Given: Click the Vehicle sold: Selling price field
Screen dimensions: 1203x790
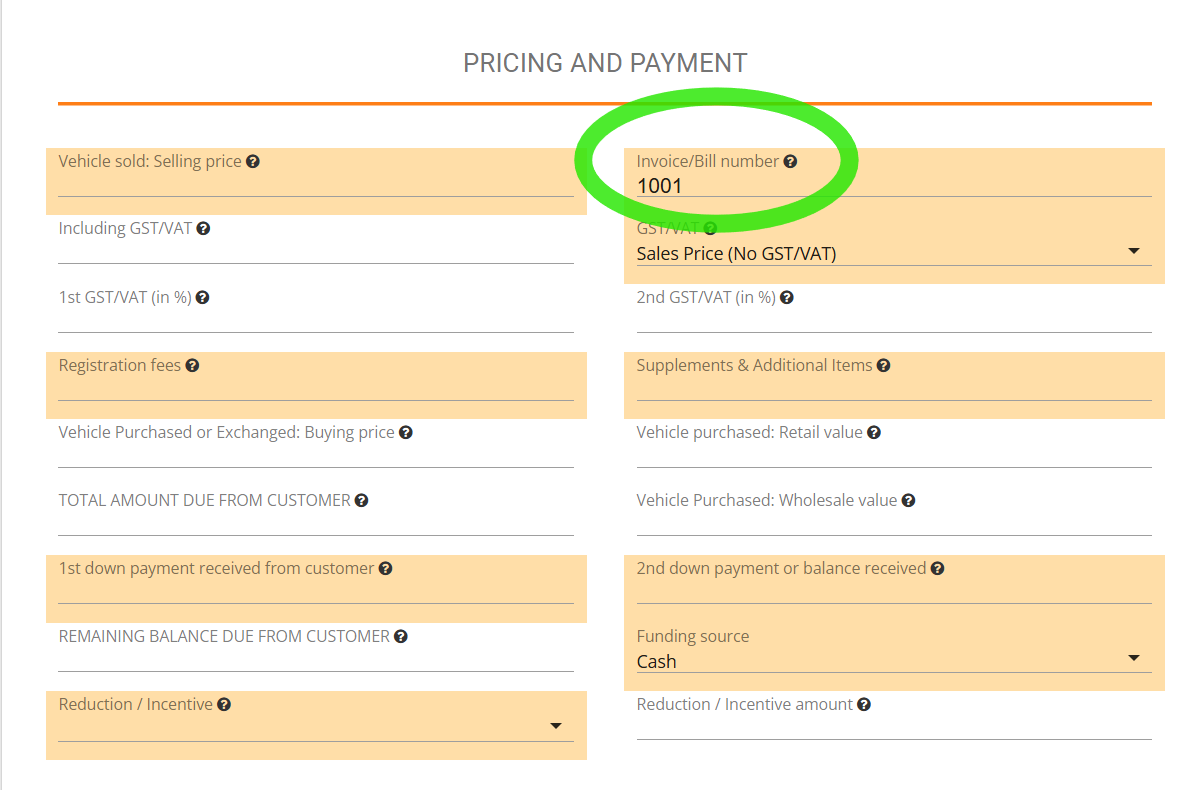Looking at the screenshot, I should [x=315, y=184].
